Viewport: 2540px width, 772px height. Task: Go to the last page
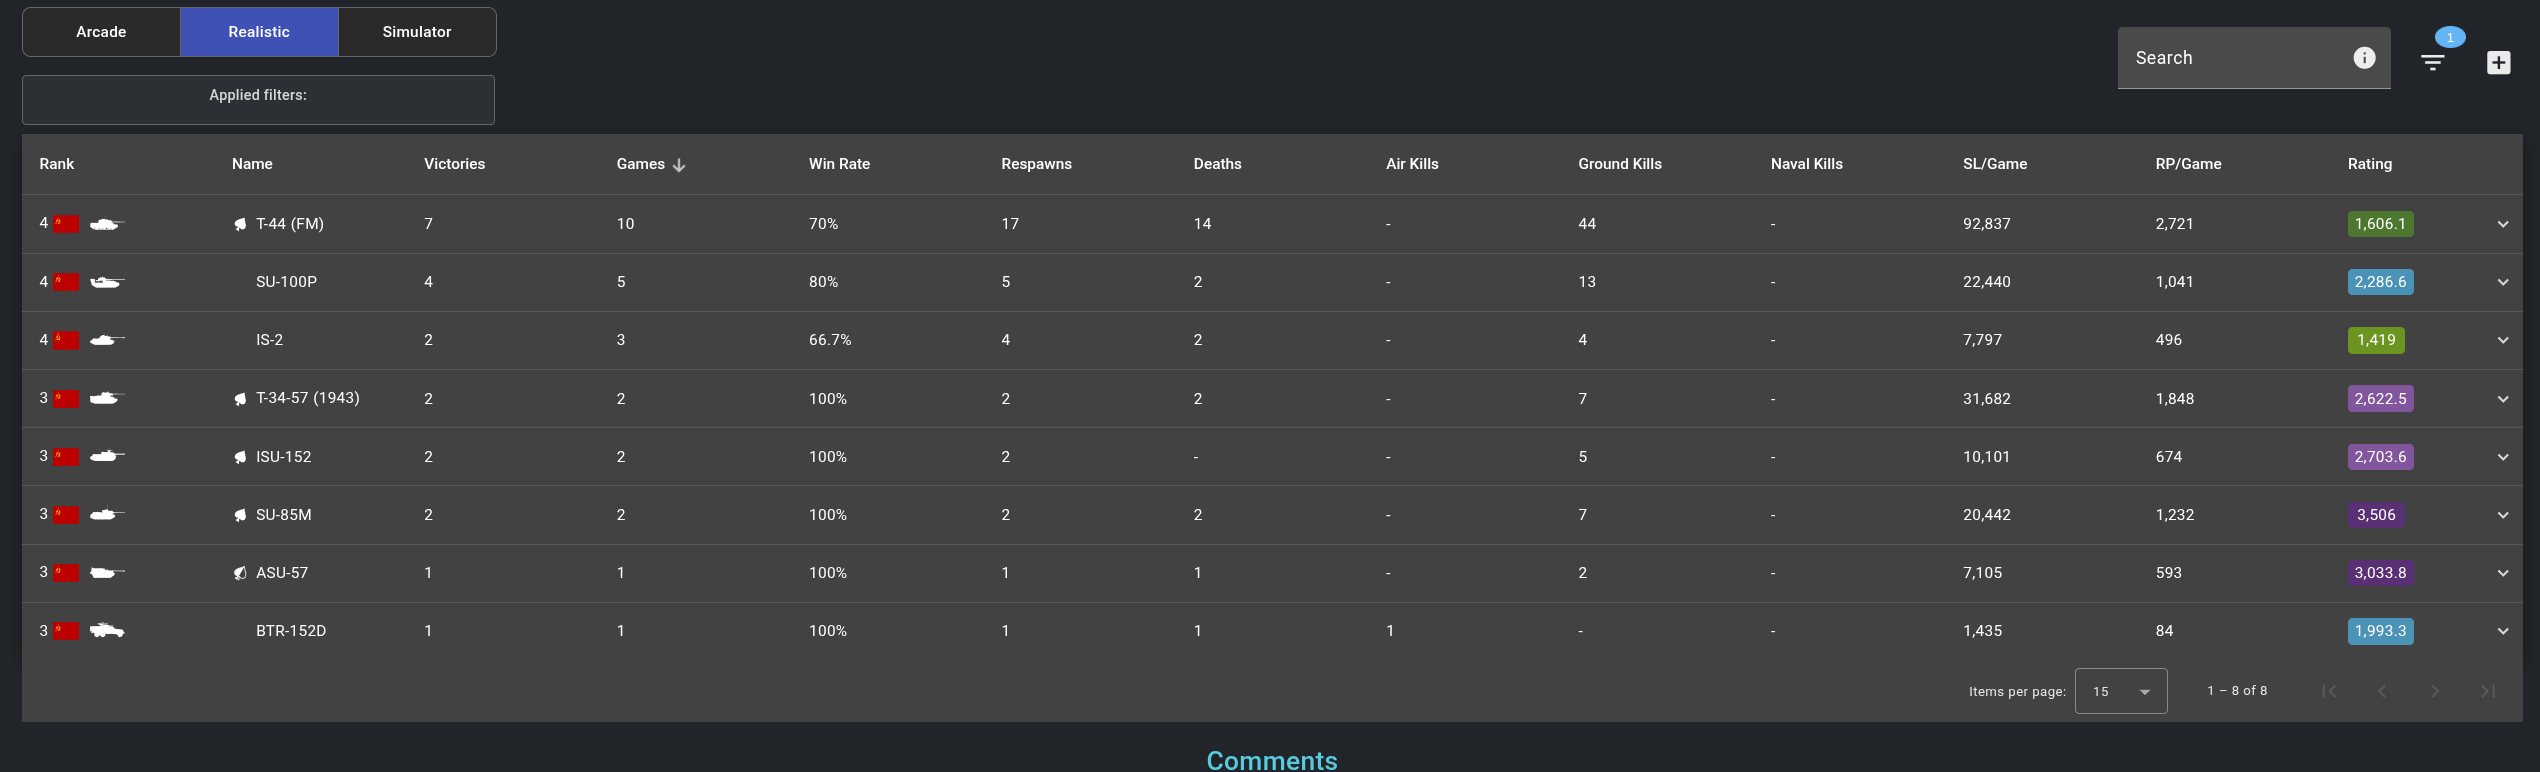2488,691
